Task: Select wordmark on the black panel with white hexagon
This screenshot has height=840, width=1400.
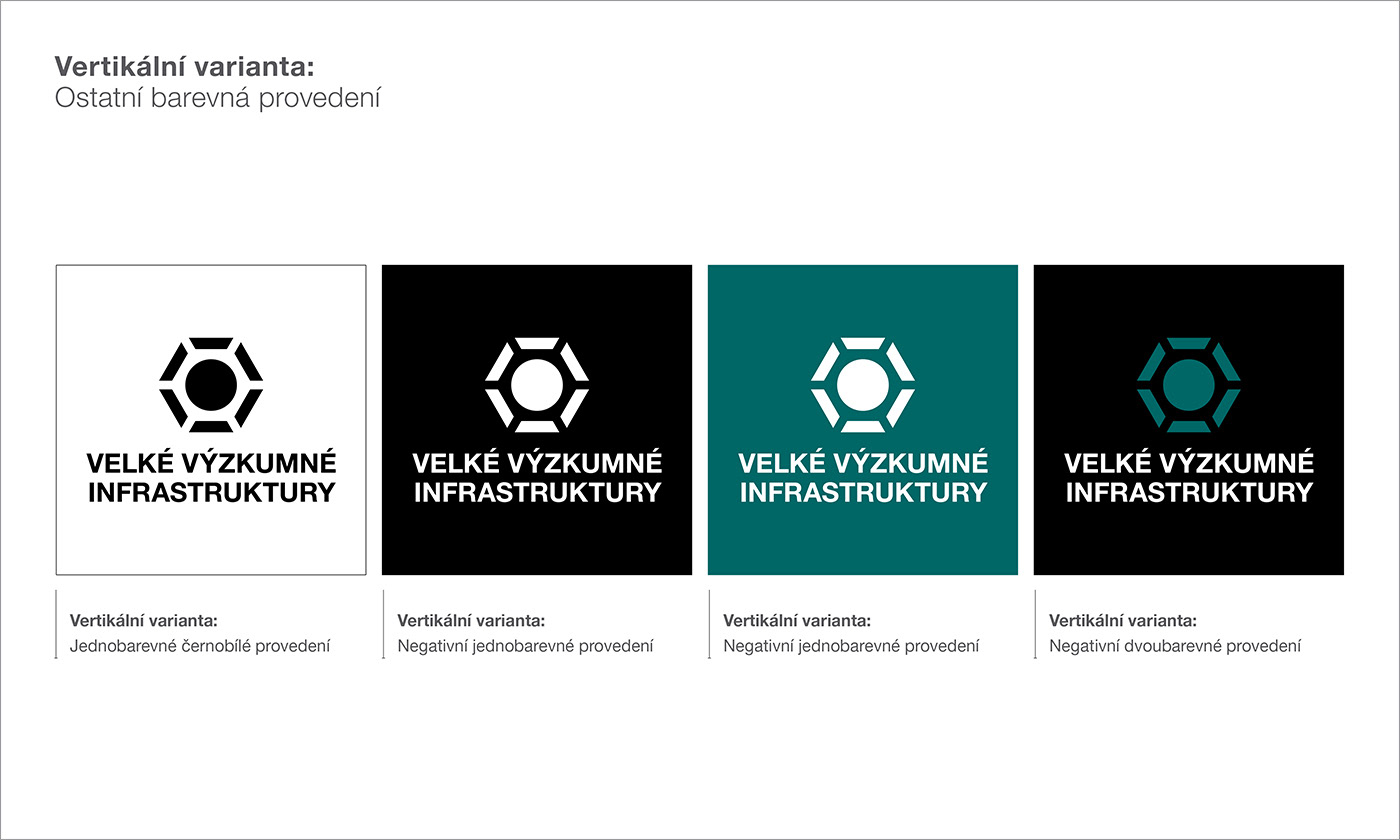Action: pyautogui.click(x=537, y=477)
